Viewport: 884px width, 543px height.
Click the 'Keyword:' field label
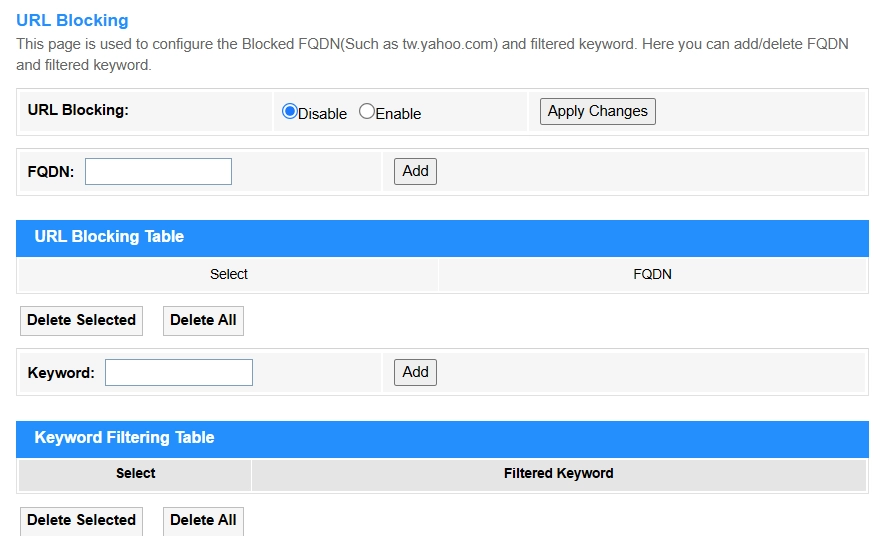(61, 373)
